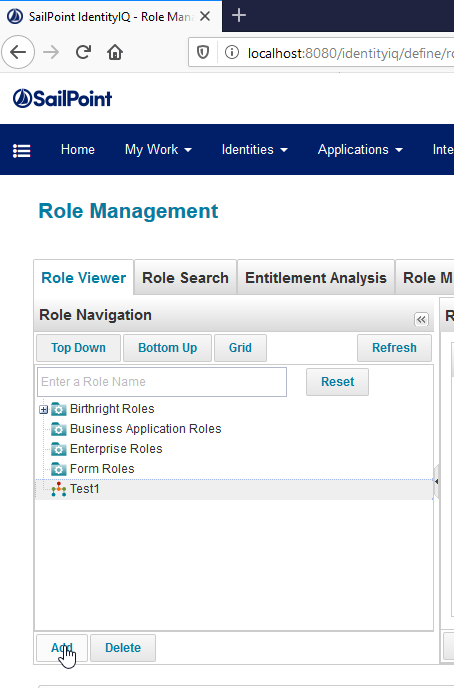
Task: Click the browser address bar URL
Action: point(350,53)
